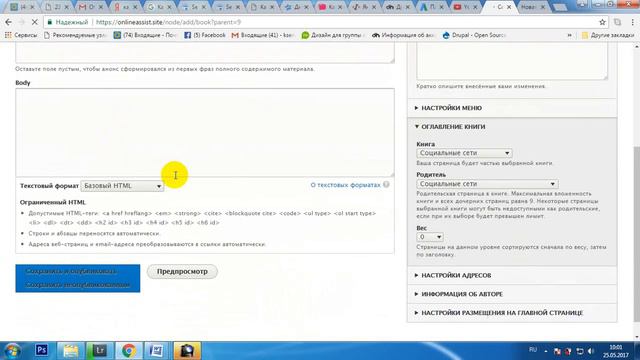
Task: Go back using browser back arrow
Action: tap(9, 22)
